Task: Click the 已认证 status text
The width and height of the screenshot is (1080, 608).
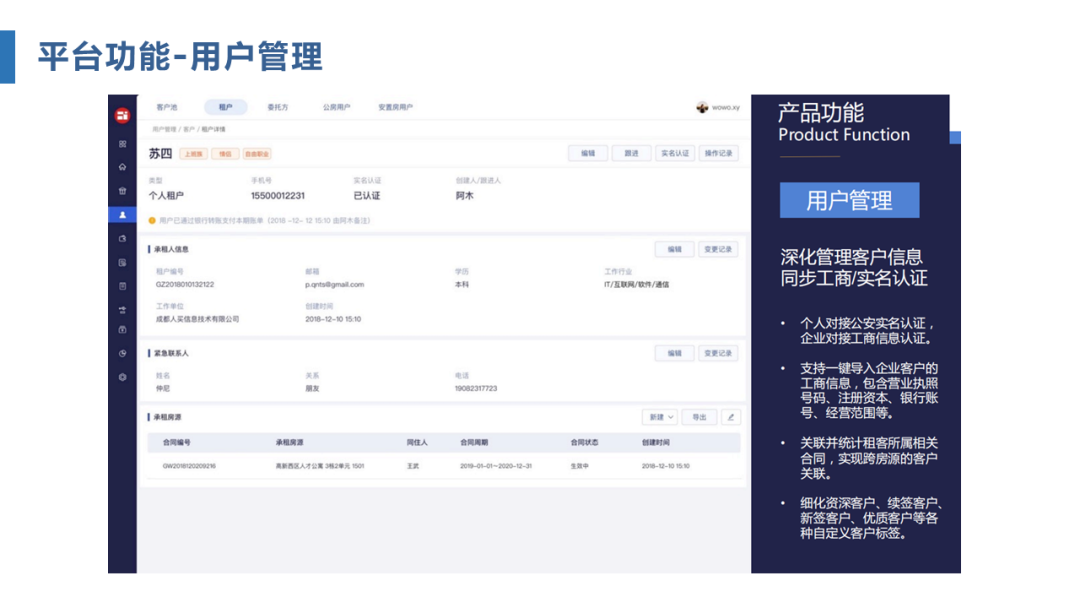Action: 366,196
